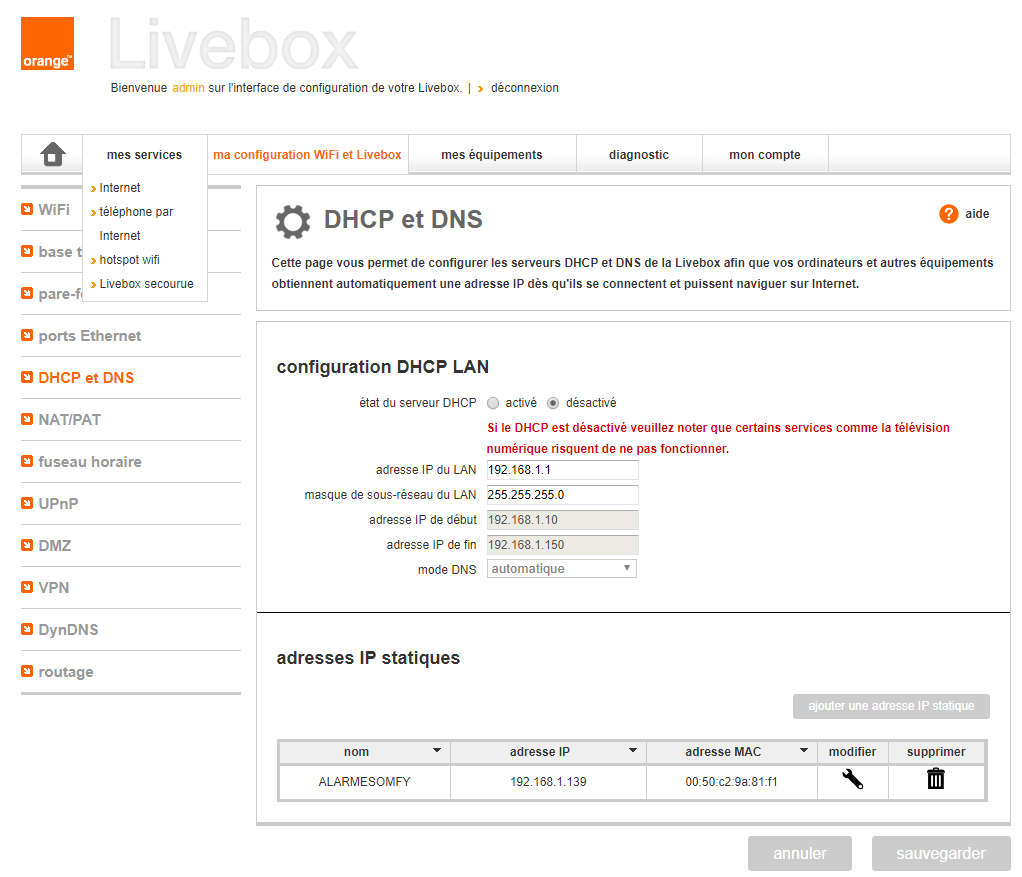This screenshot has width=1022, height=877.
Task: Click the arrow icon next to VPN
Action: [28, 588]
